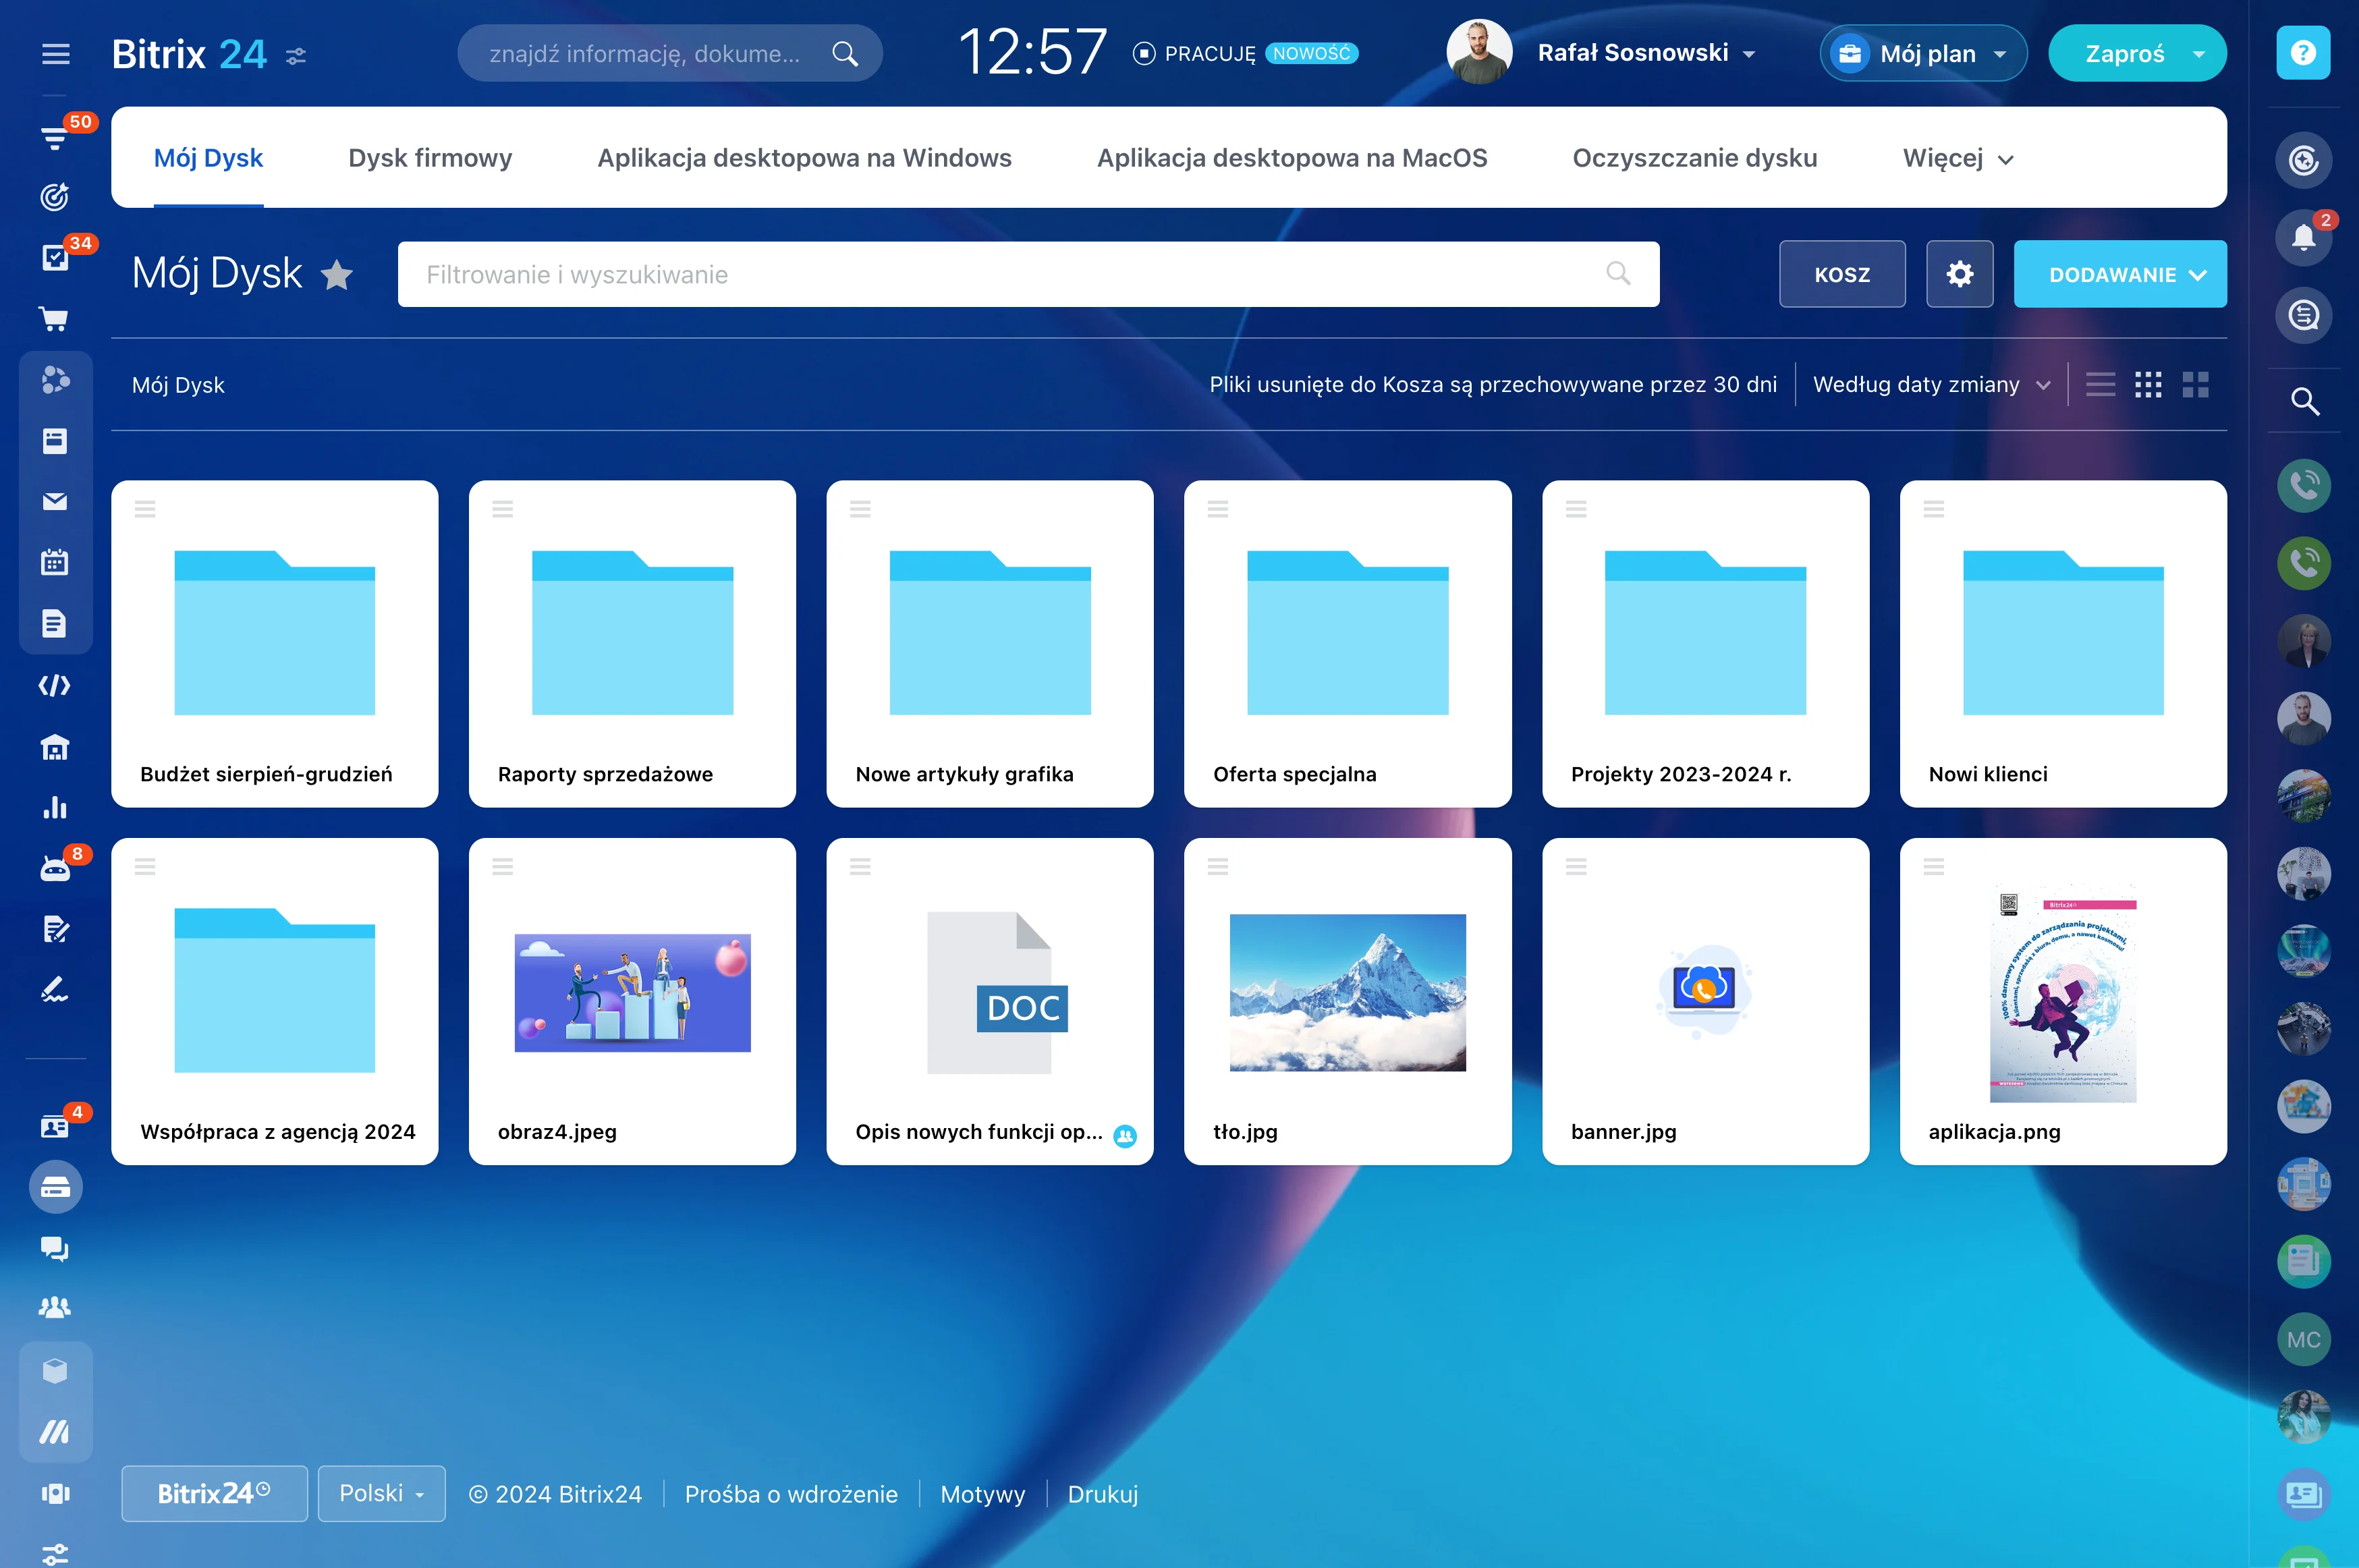
Task: Open search magnifier in right sidebar
Action: 2304,401
